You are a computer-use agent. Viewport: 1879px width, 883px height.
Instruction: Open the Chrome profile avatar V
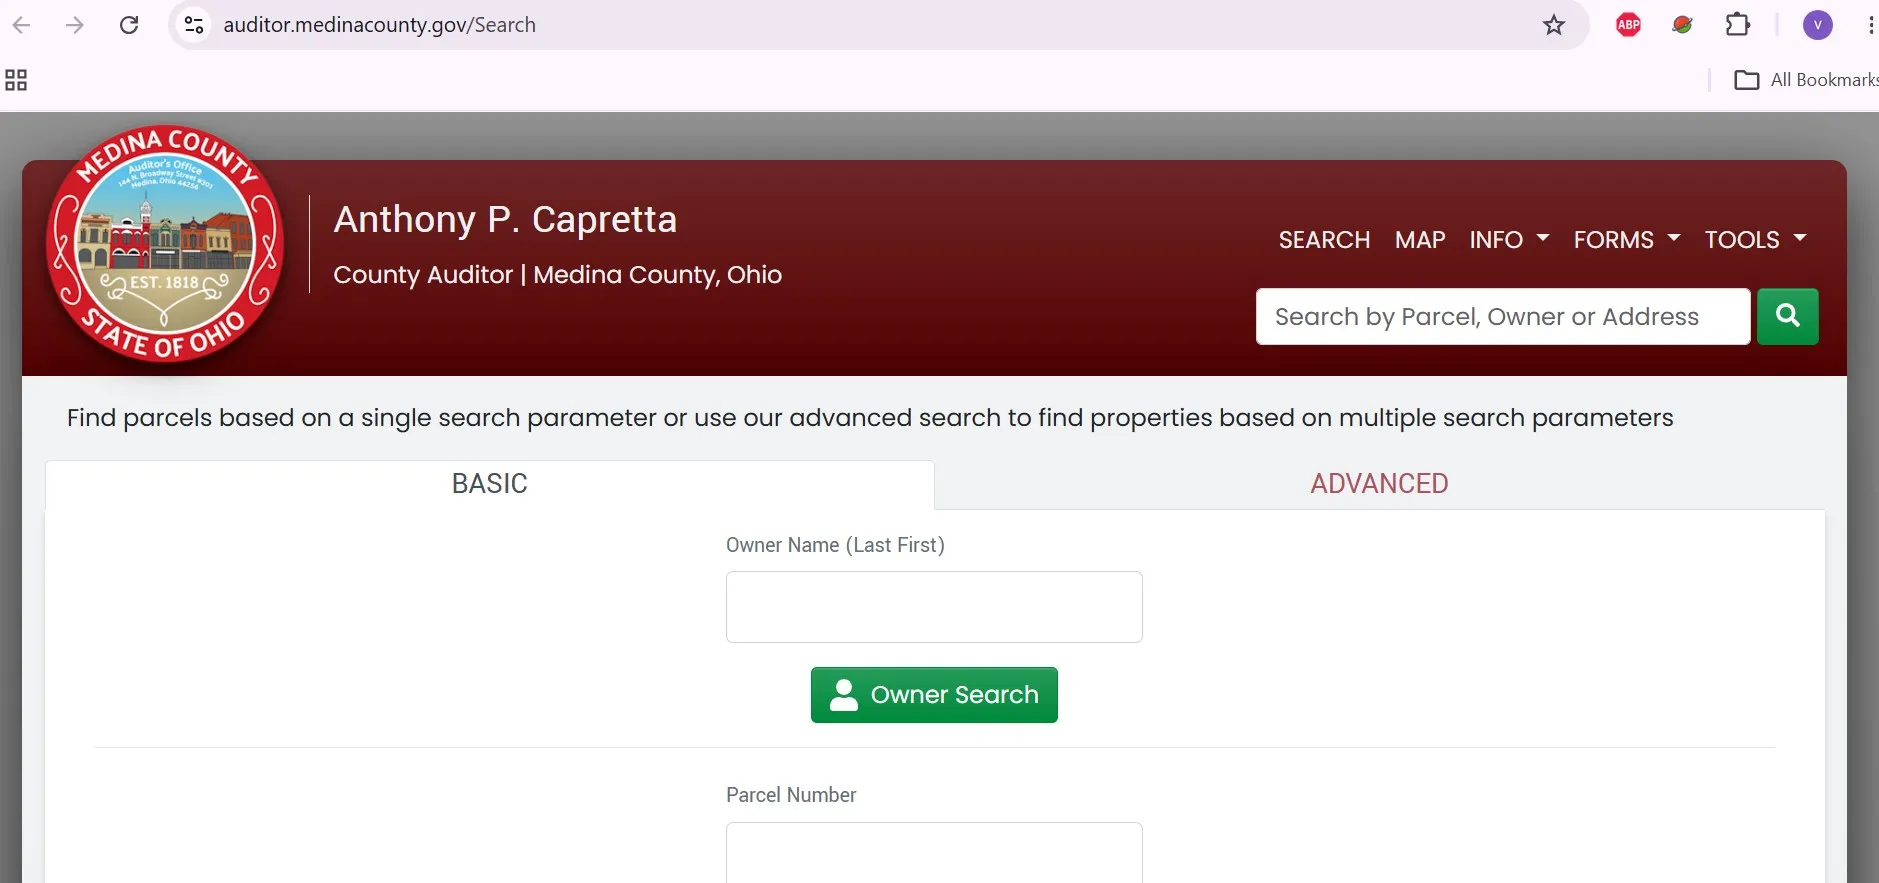1817,25
